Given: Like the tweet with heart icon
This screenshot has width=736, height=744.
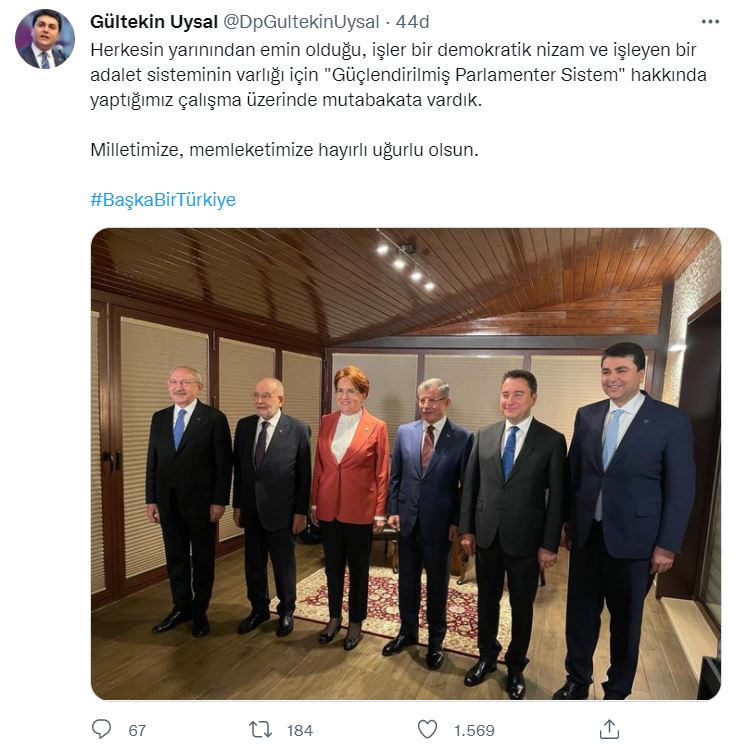Looking at the screenshot, I should point(427,729).
